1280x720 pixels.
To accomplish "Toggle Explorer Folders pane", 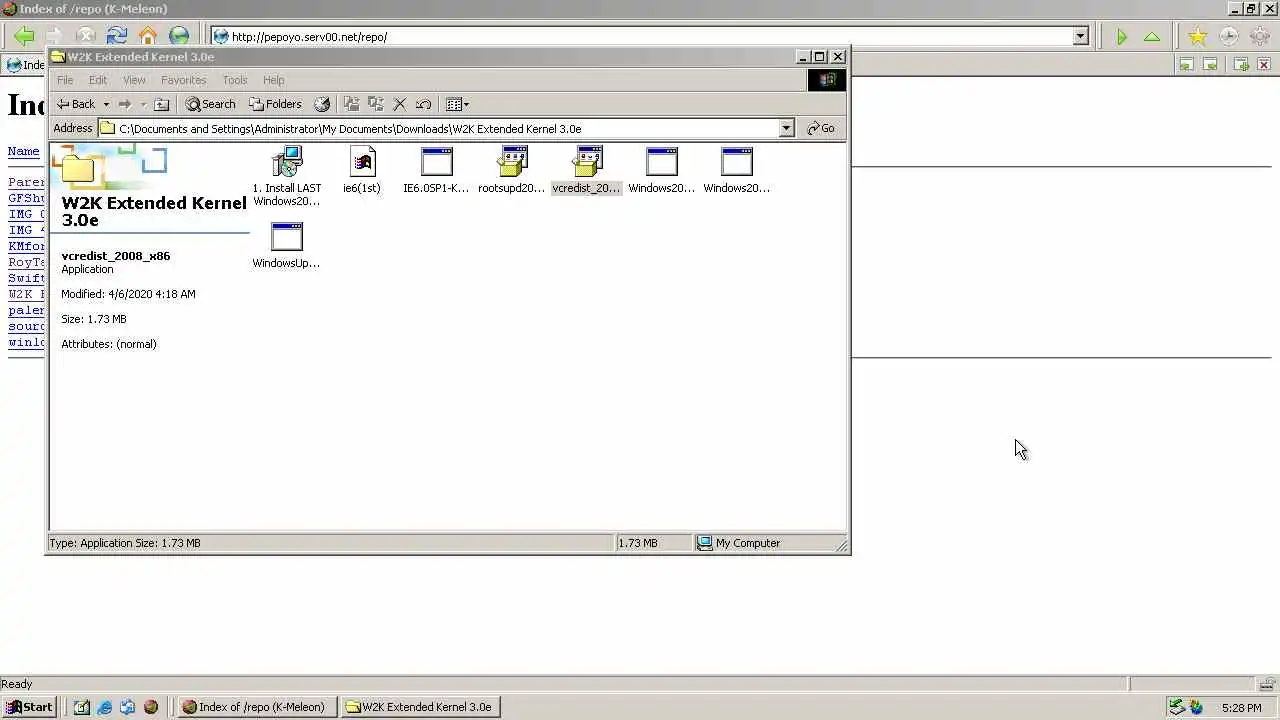I will point(275,104).
